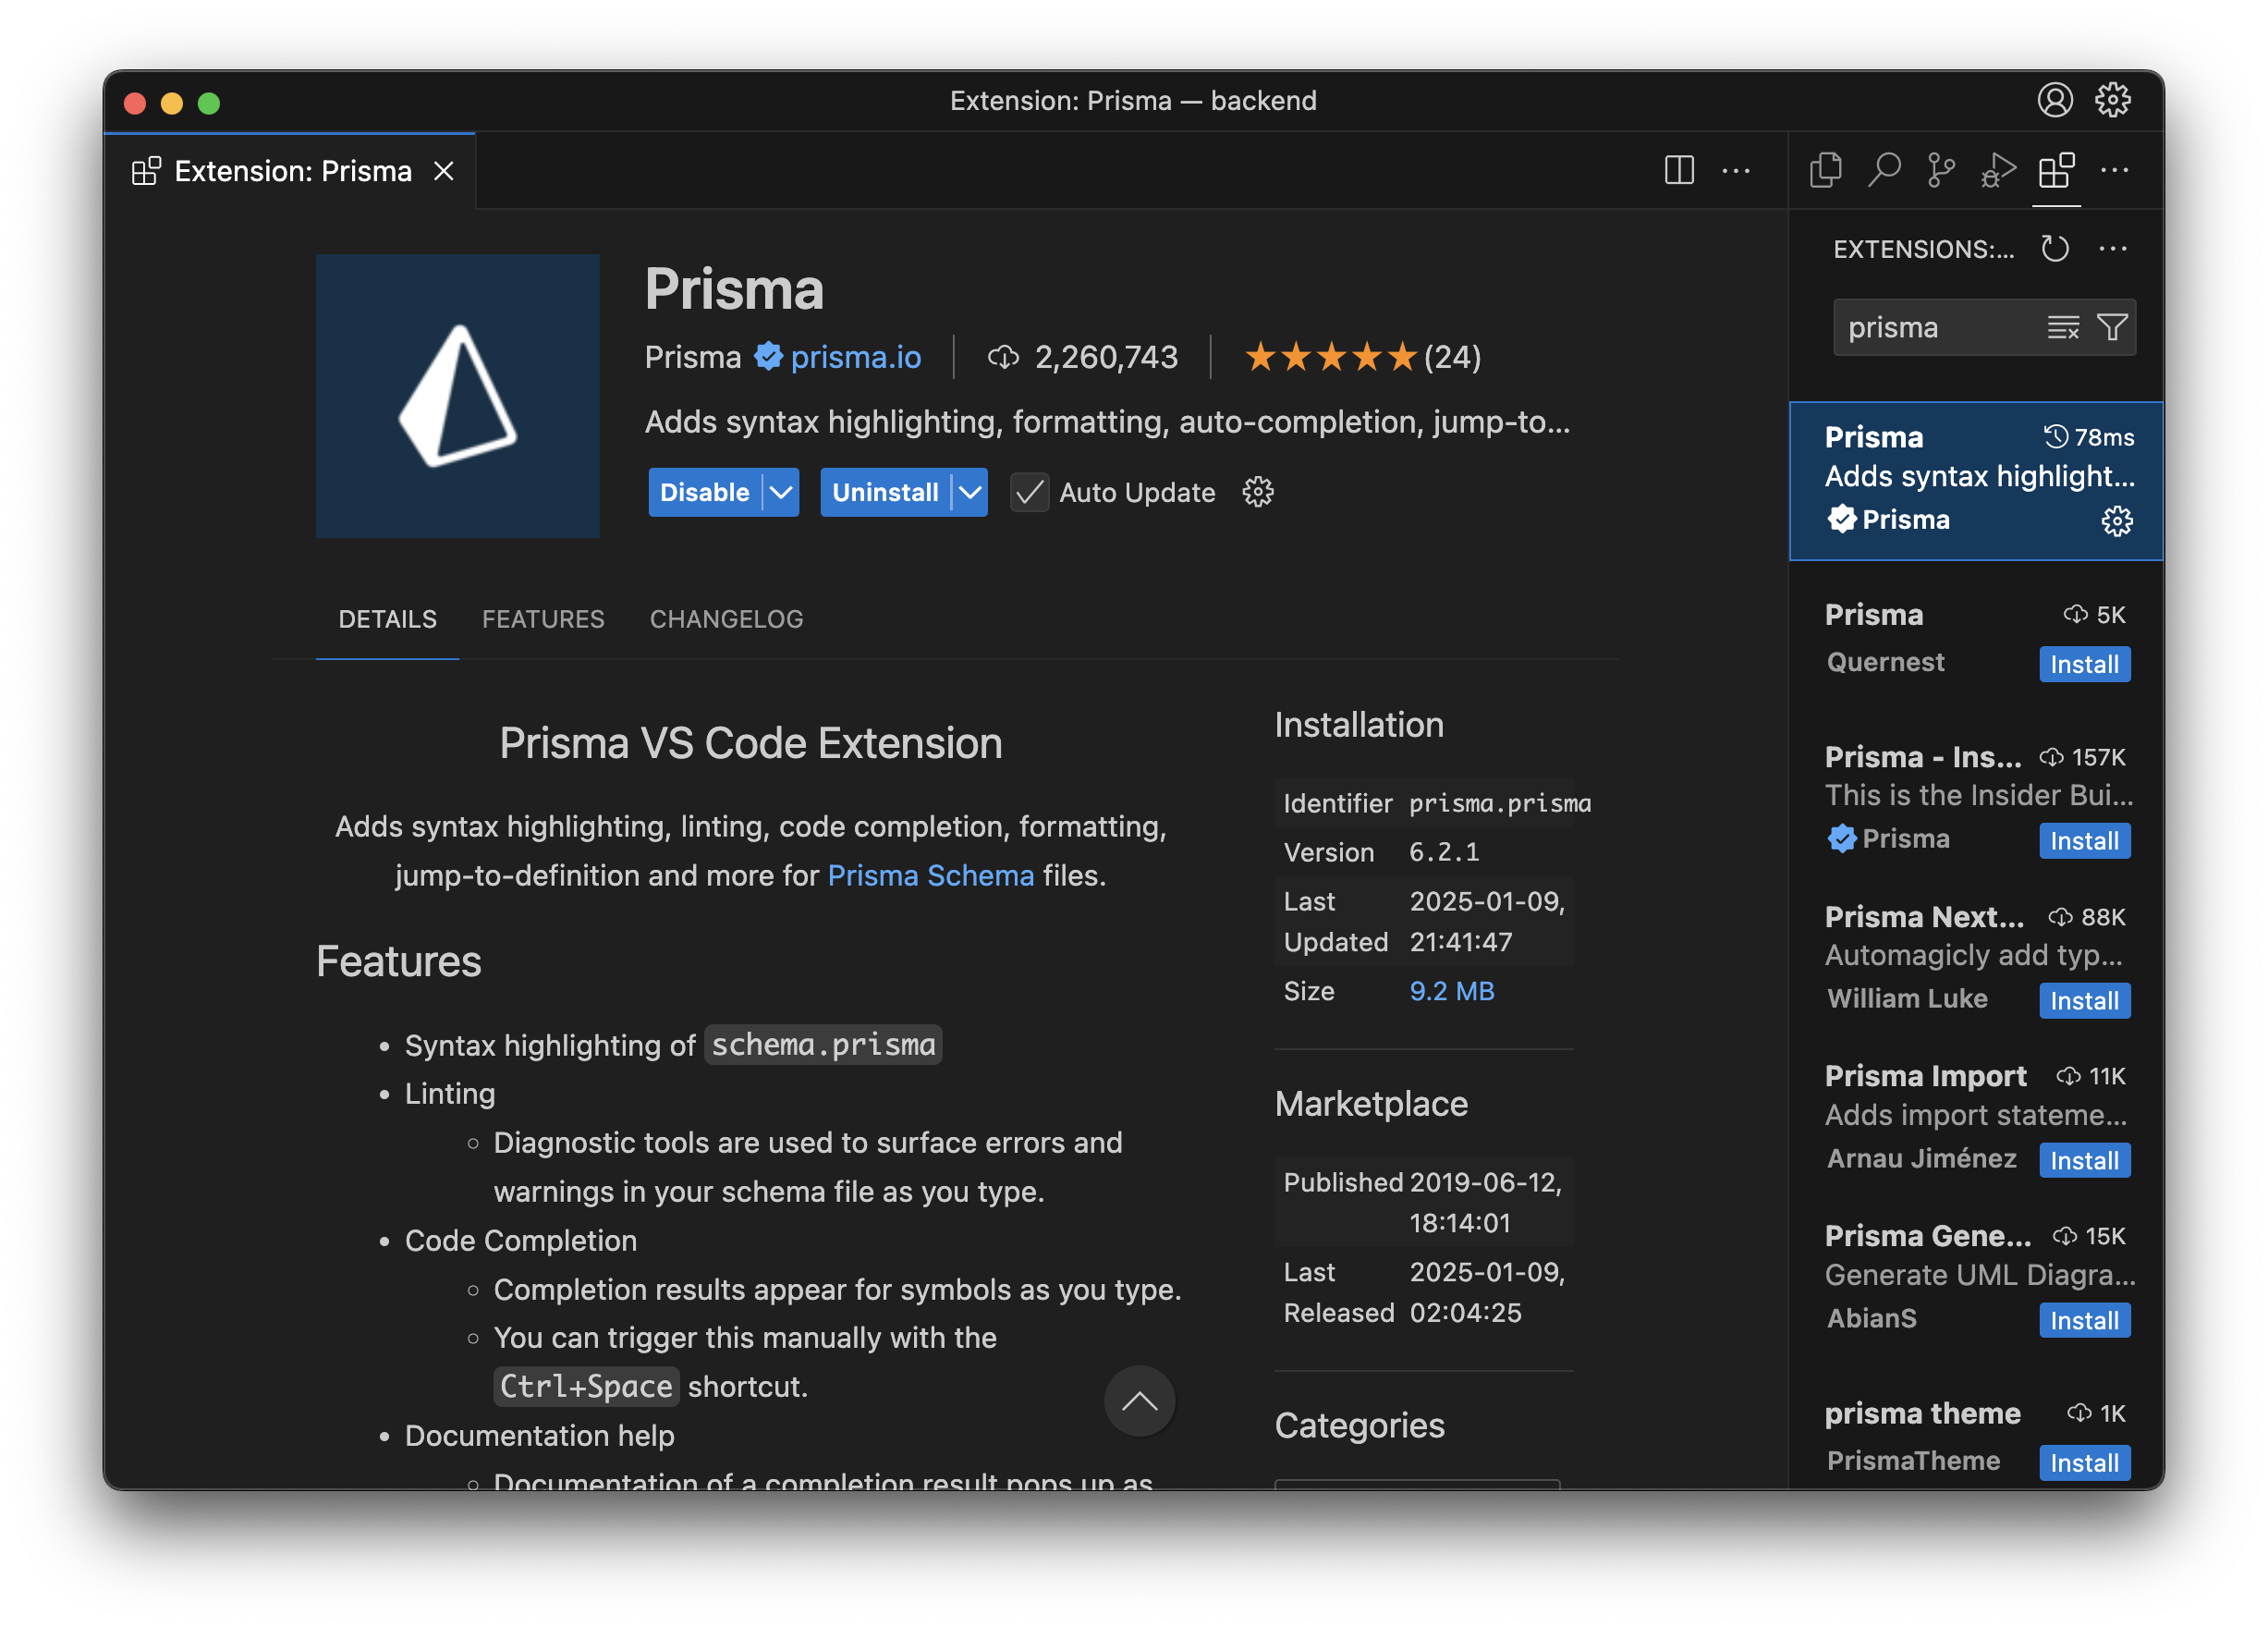Refresh the extensions list
This screenshot has width=2268, height=1627.
pyautogui.click(x=2055, y=248)
